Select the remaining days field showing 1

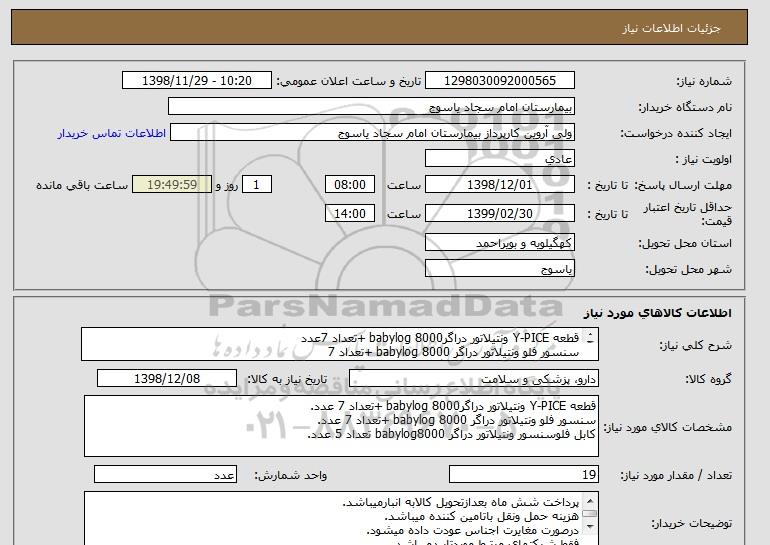pyautogui.click(x=256, y=185)
